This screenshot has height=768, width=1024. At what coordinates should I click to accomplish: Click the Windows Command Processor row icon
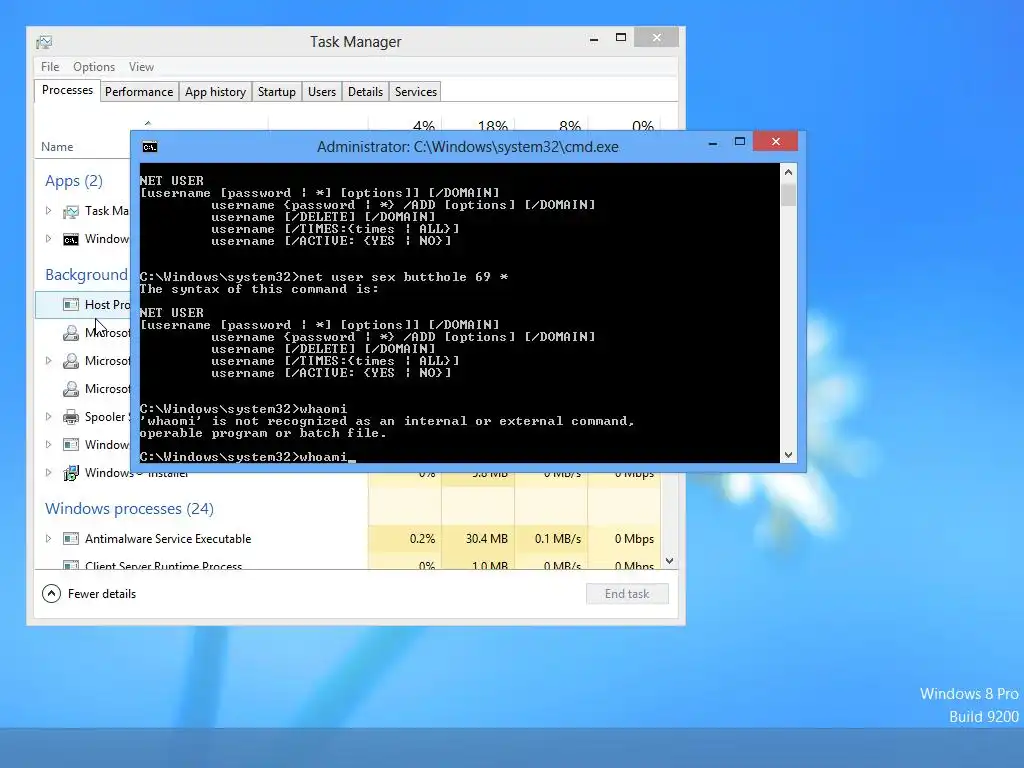point(71,239)
